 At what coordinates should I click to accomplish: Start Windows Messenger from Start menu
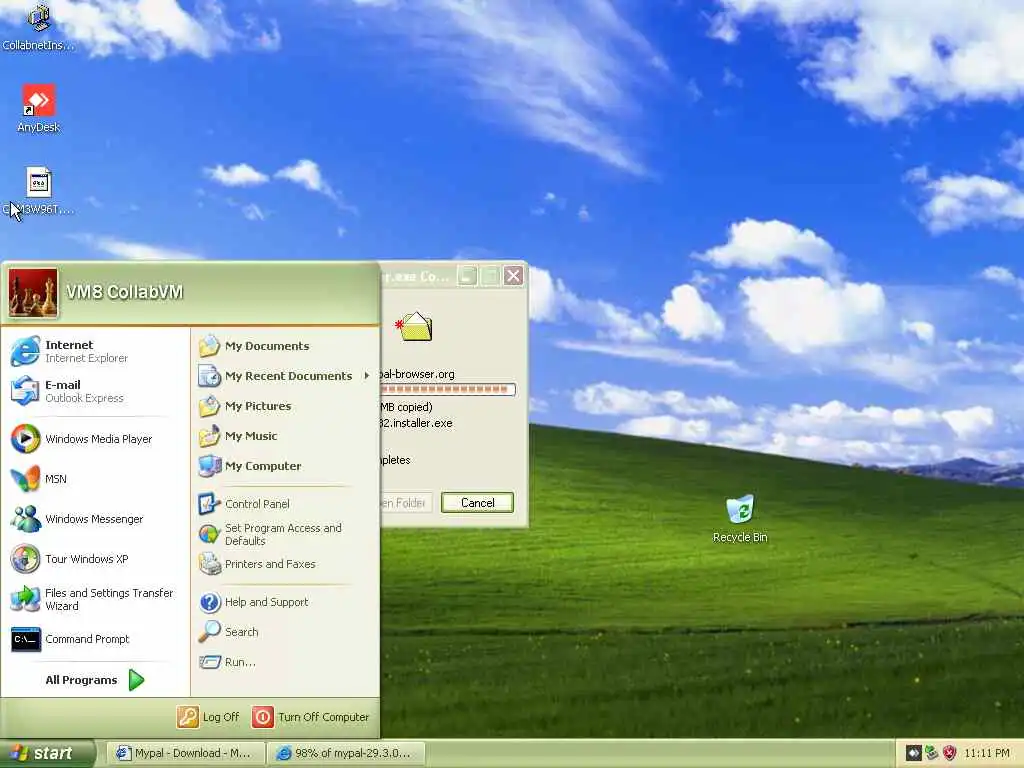(95, 519)
